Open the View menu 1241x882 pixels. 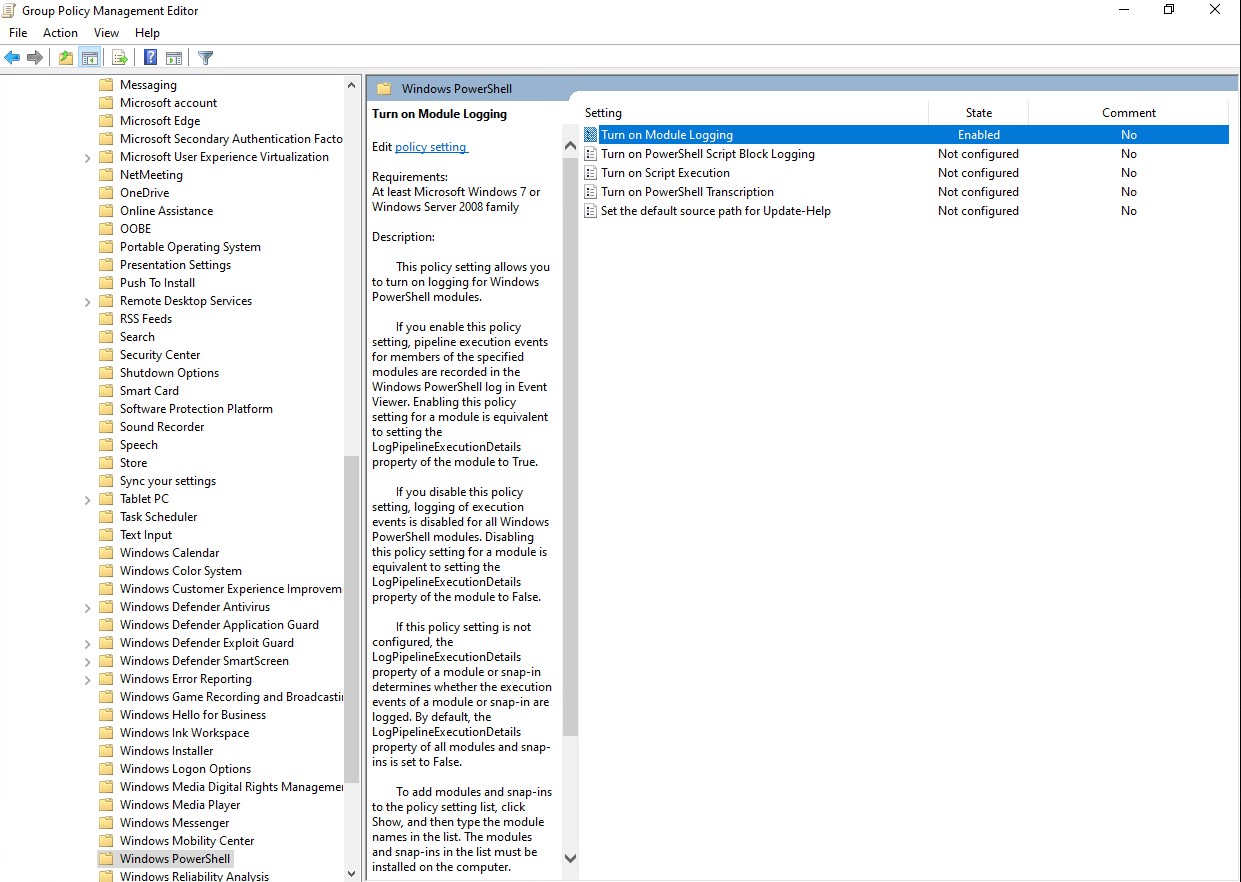tap(106, 33)
